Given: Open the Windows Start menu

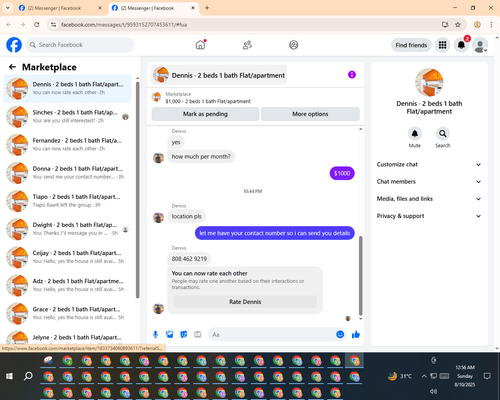Looking at the screenshot, I should [9, 376].
